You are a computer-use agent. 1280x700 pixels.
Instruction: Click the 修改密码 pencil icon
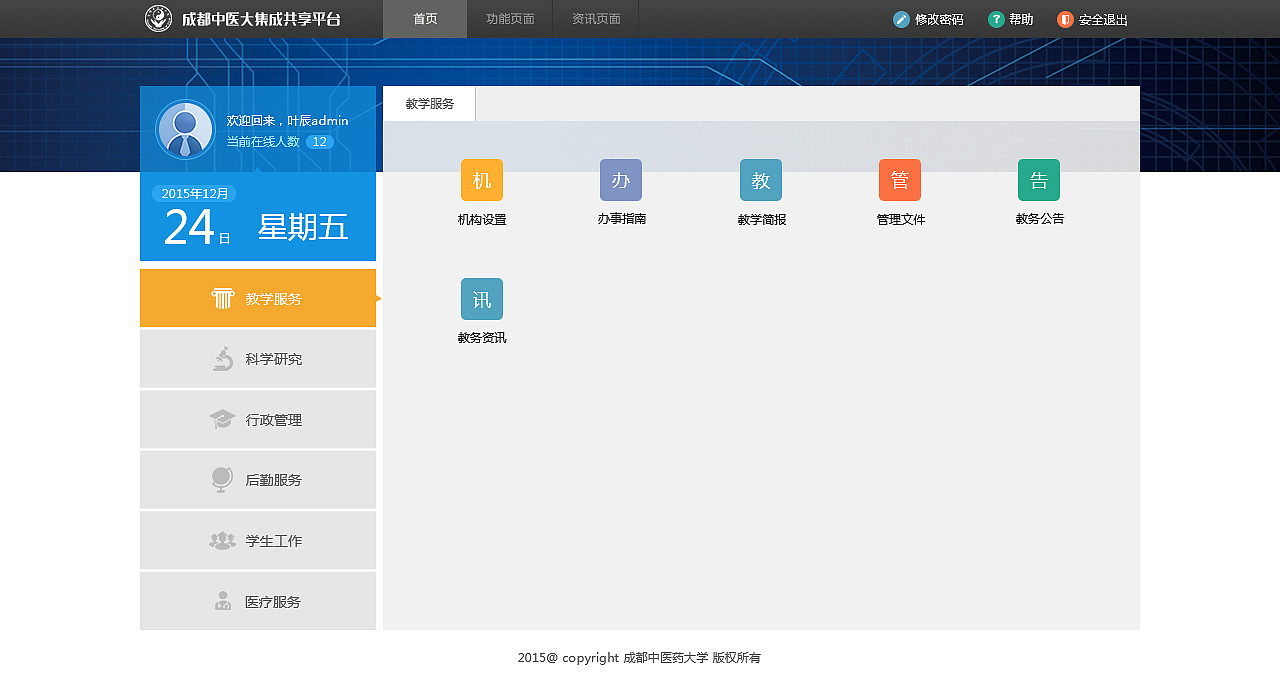click(x=903, y=18)
